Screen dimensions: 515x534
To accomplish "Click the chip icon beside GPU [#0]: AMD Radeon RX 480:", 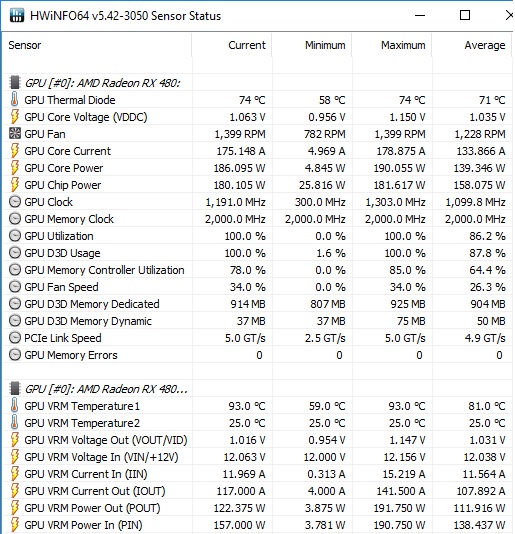I will (15, 83).
